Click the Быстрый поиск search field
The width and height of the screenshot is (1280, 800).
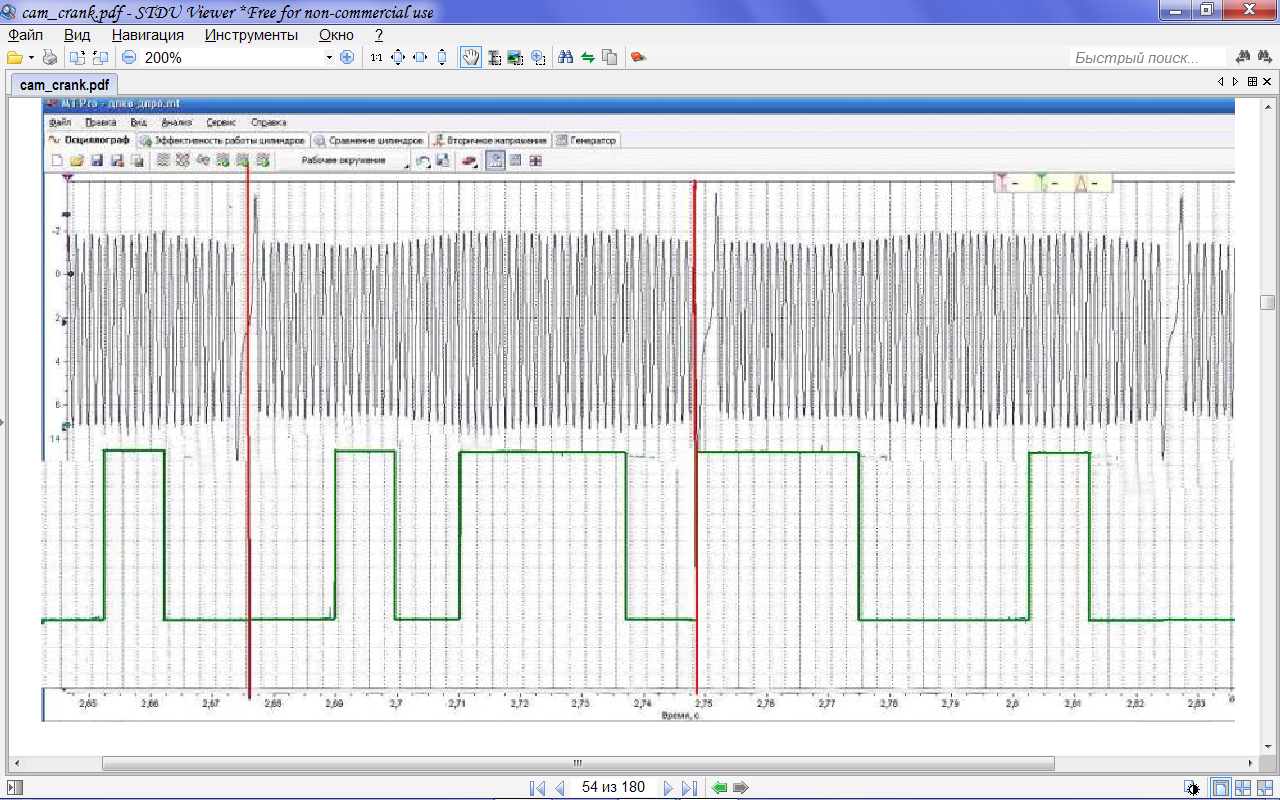(1148, 58)
